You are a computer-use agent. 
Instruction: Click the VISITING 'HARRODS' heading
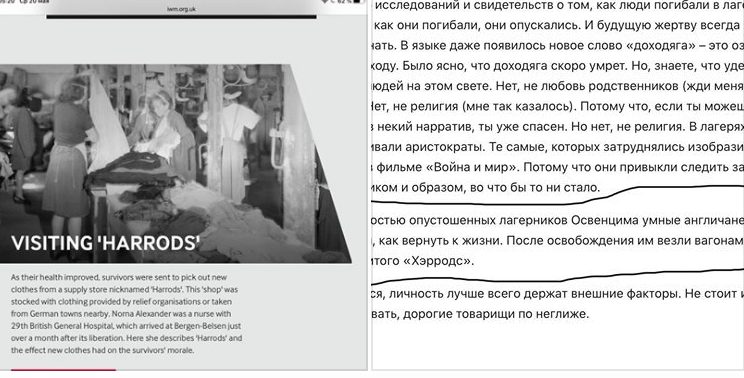pos(105,243)
